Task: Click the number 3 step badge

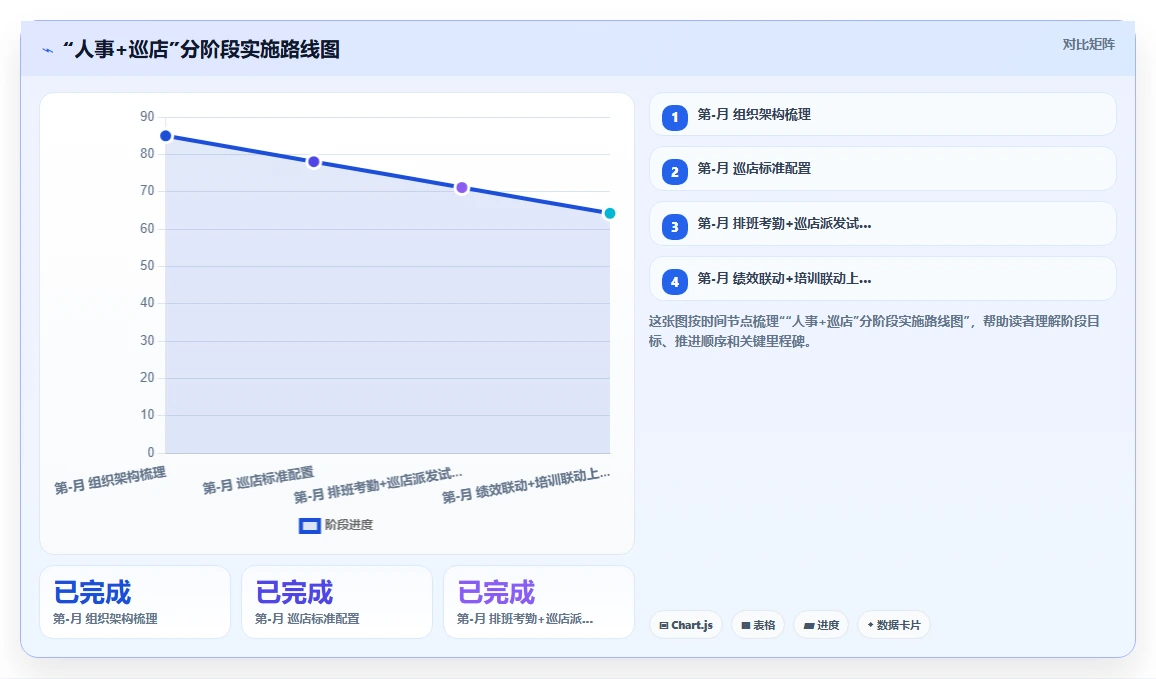Action: (675, 227)
